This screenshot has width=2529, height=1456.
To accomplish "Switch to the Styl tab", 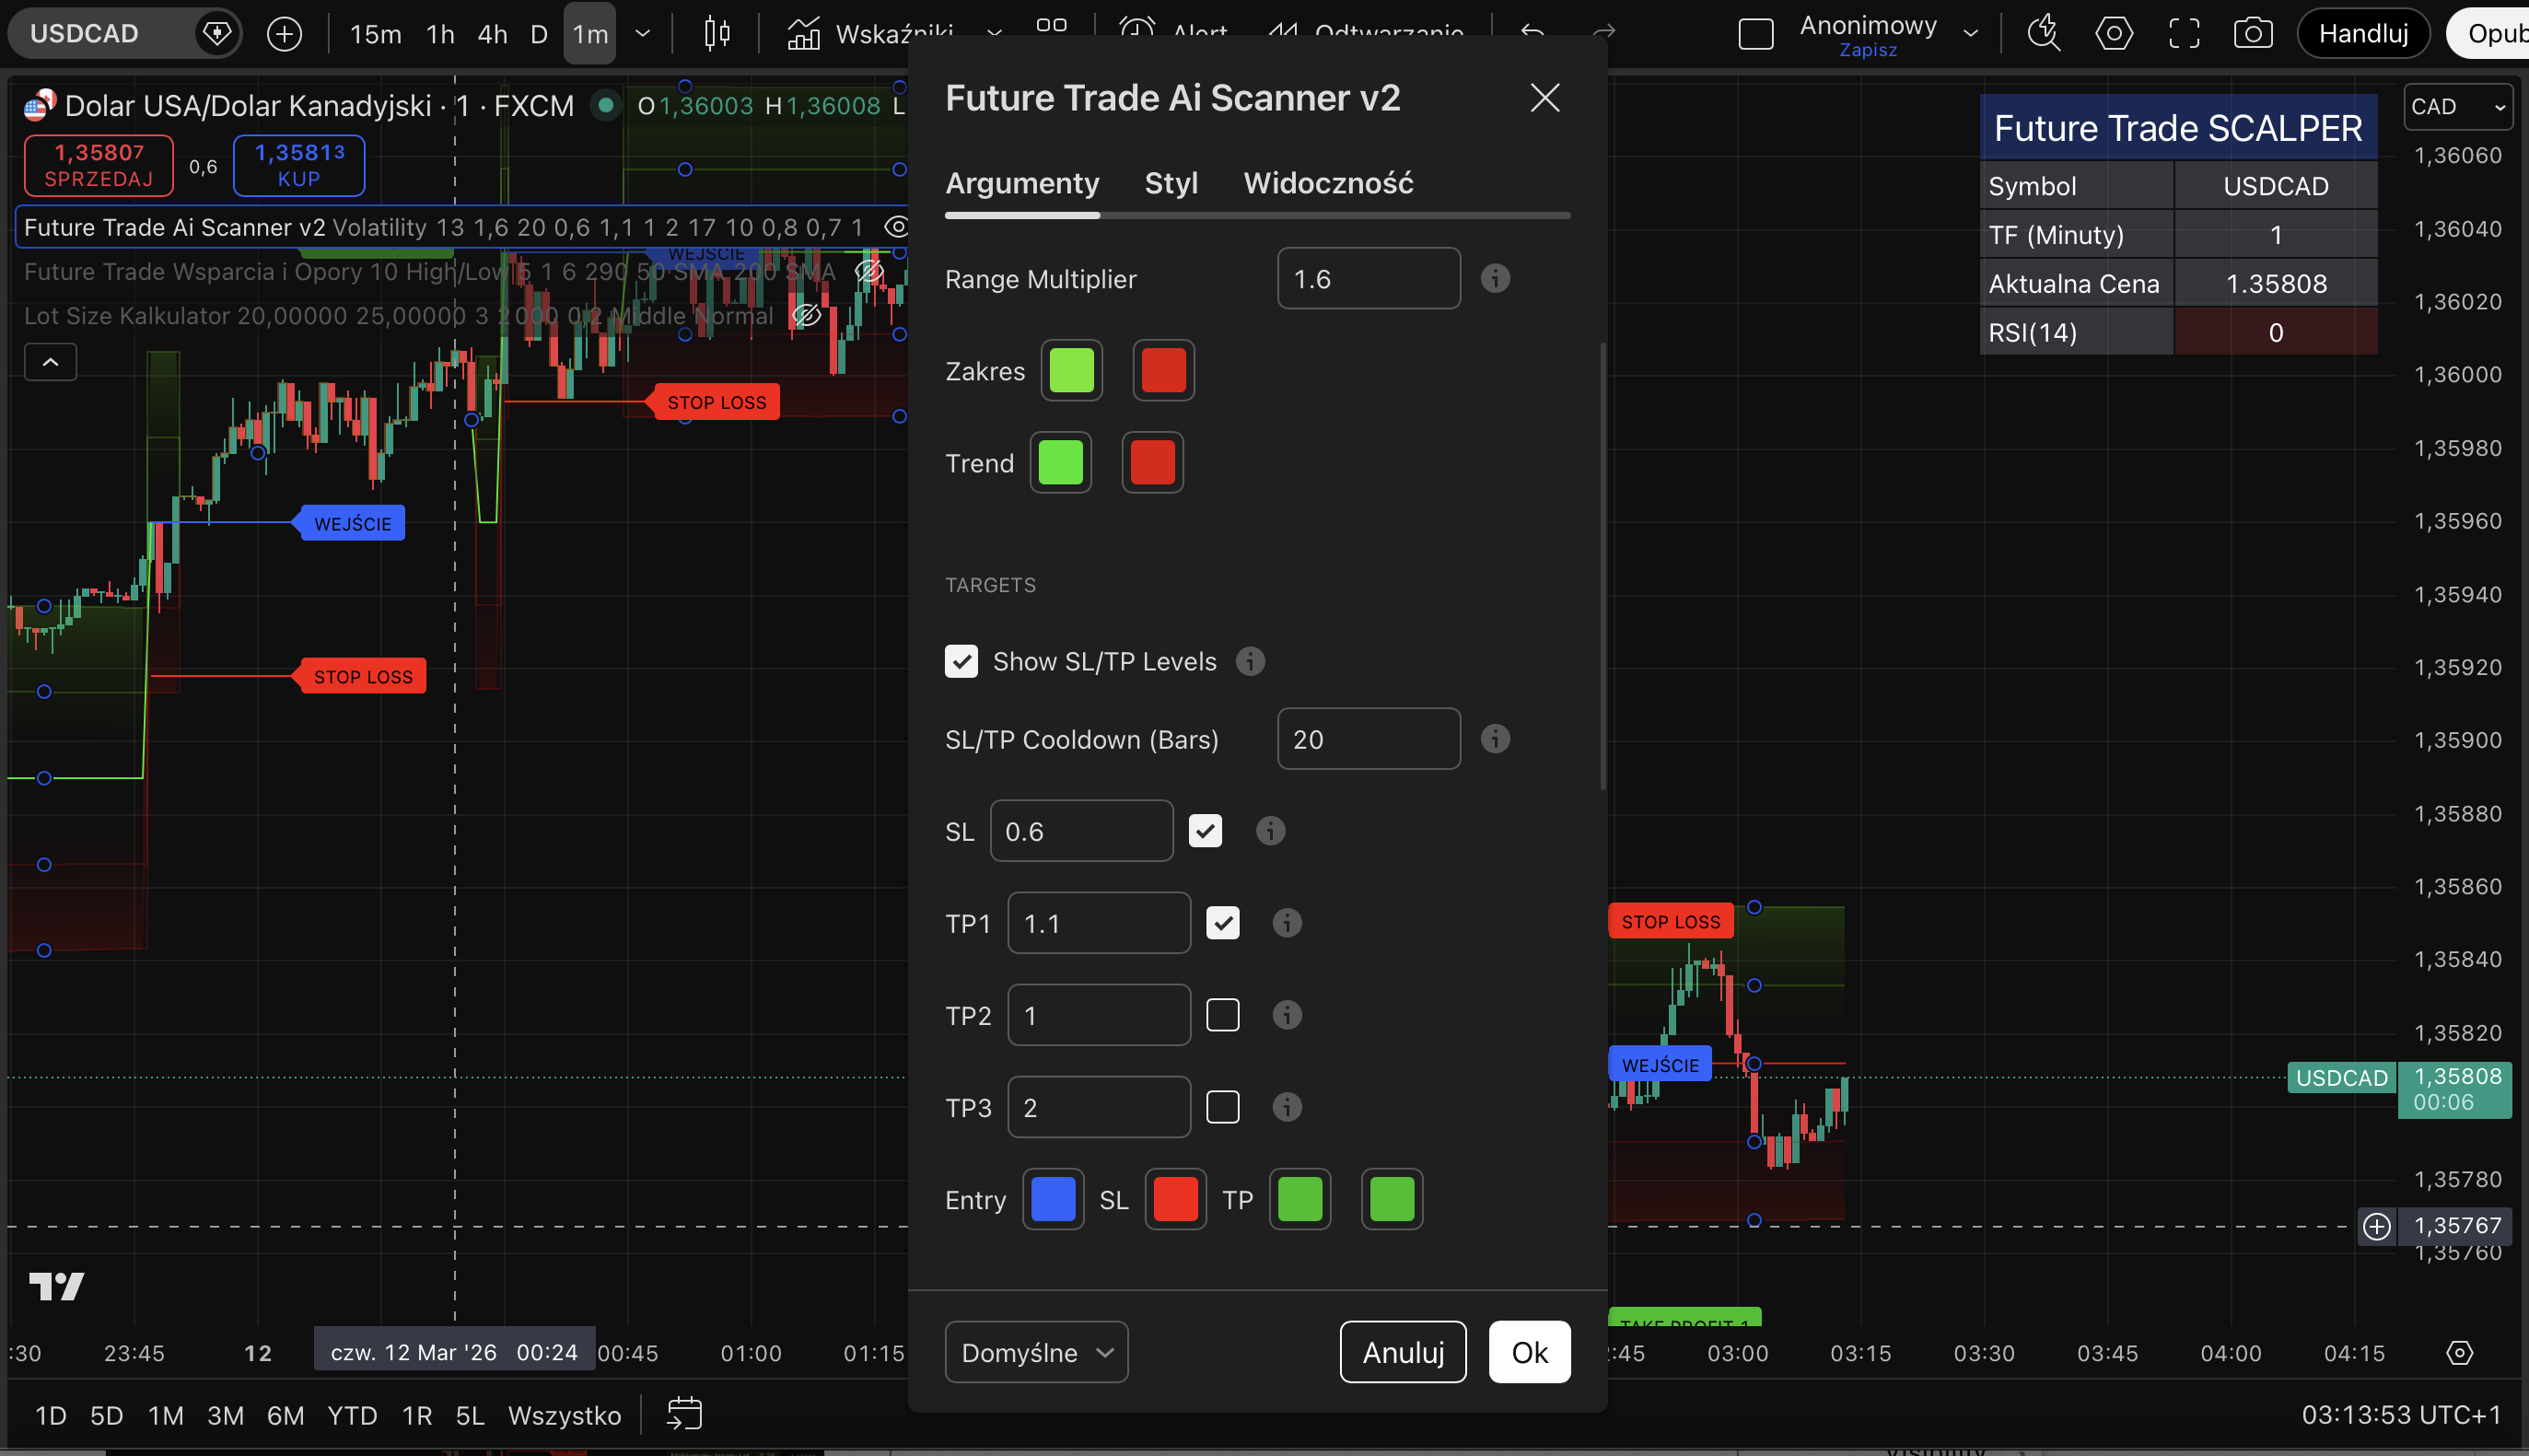I will (x=1170, y=183).
